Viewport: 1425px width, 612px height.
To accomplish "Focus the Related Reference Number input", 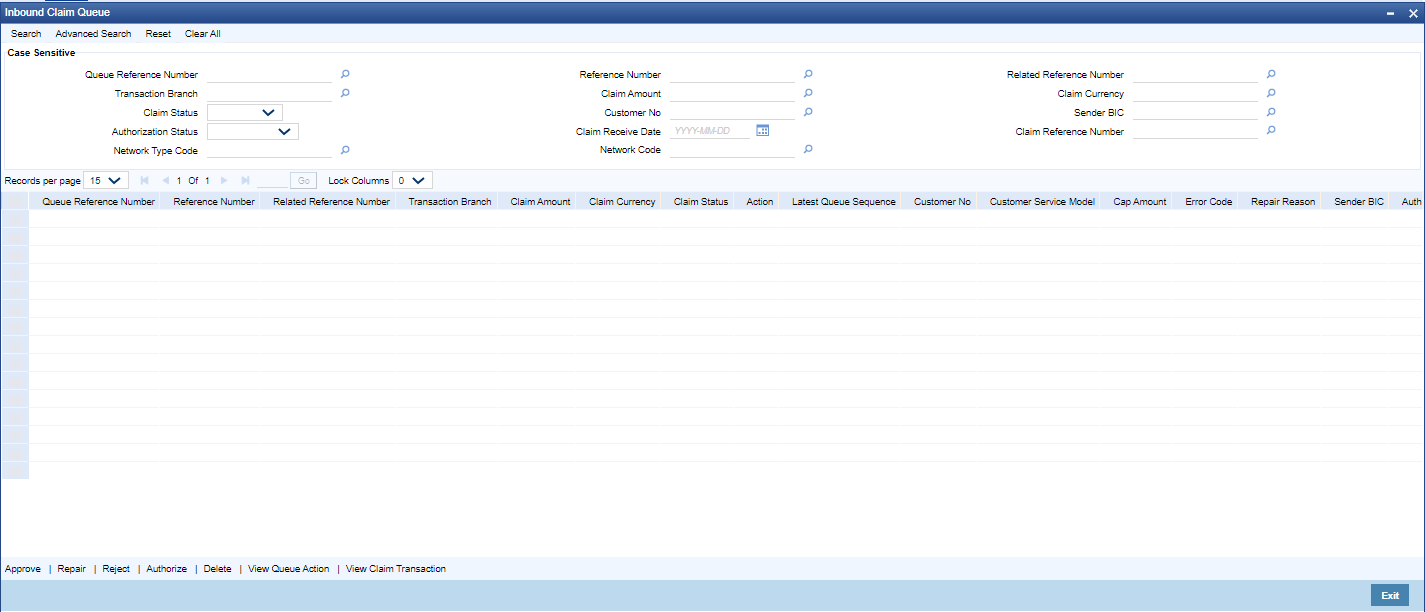I will [1195, 74].
